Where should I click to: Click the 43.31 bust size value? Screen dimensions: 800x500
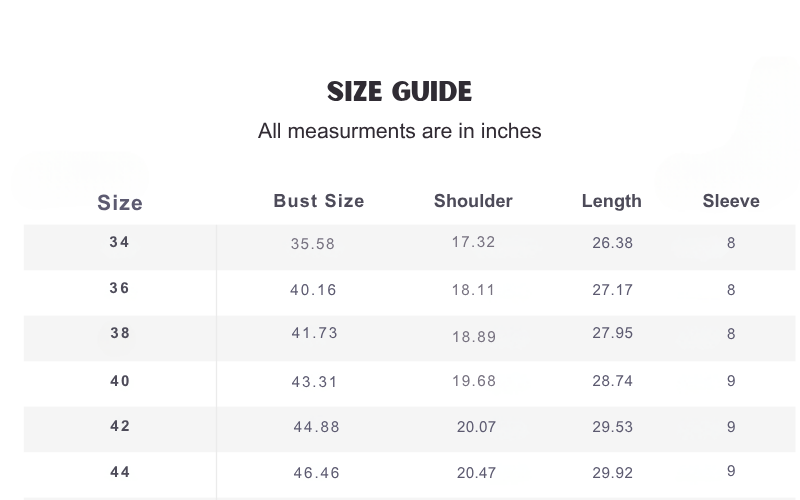click(x=314, y=382)
